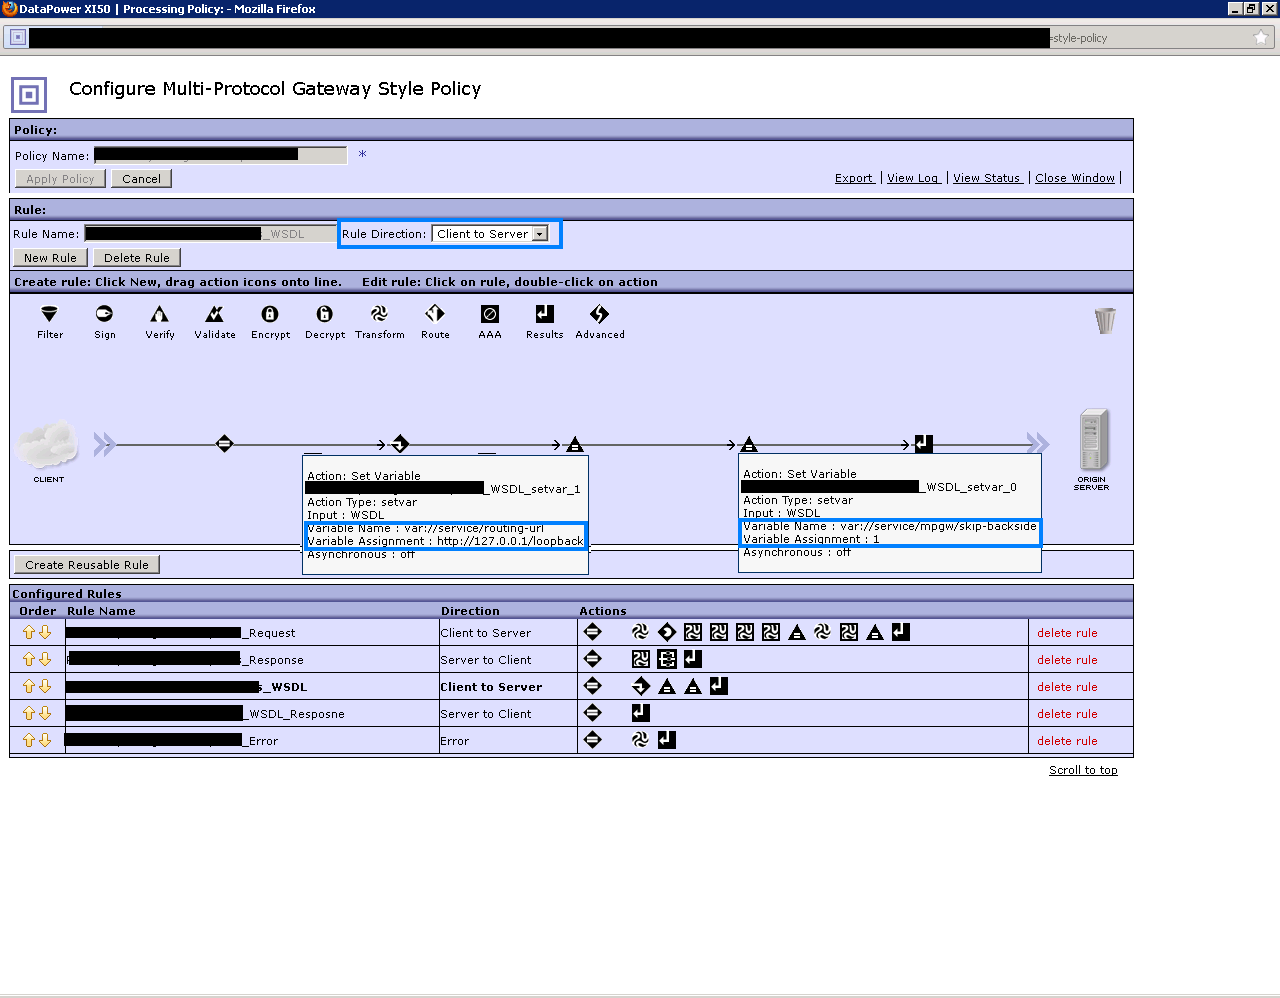This screenshot has width=1280, height=998.
Task: Delete the _WSDL rule
Action: pos(1067,687)
